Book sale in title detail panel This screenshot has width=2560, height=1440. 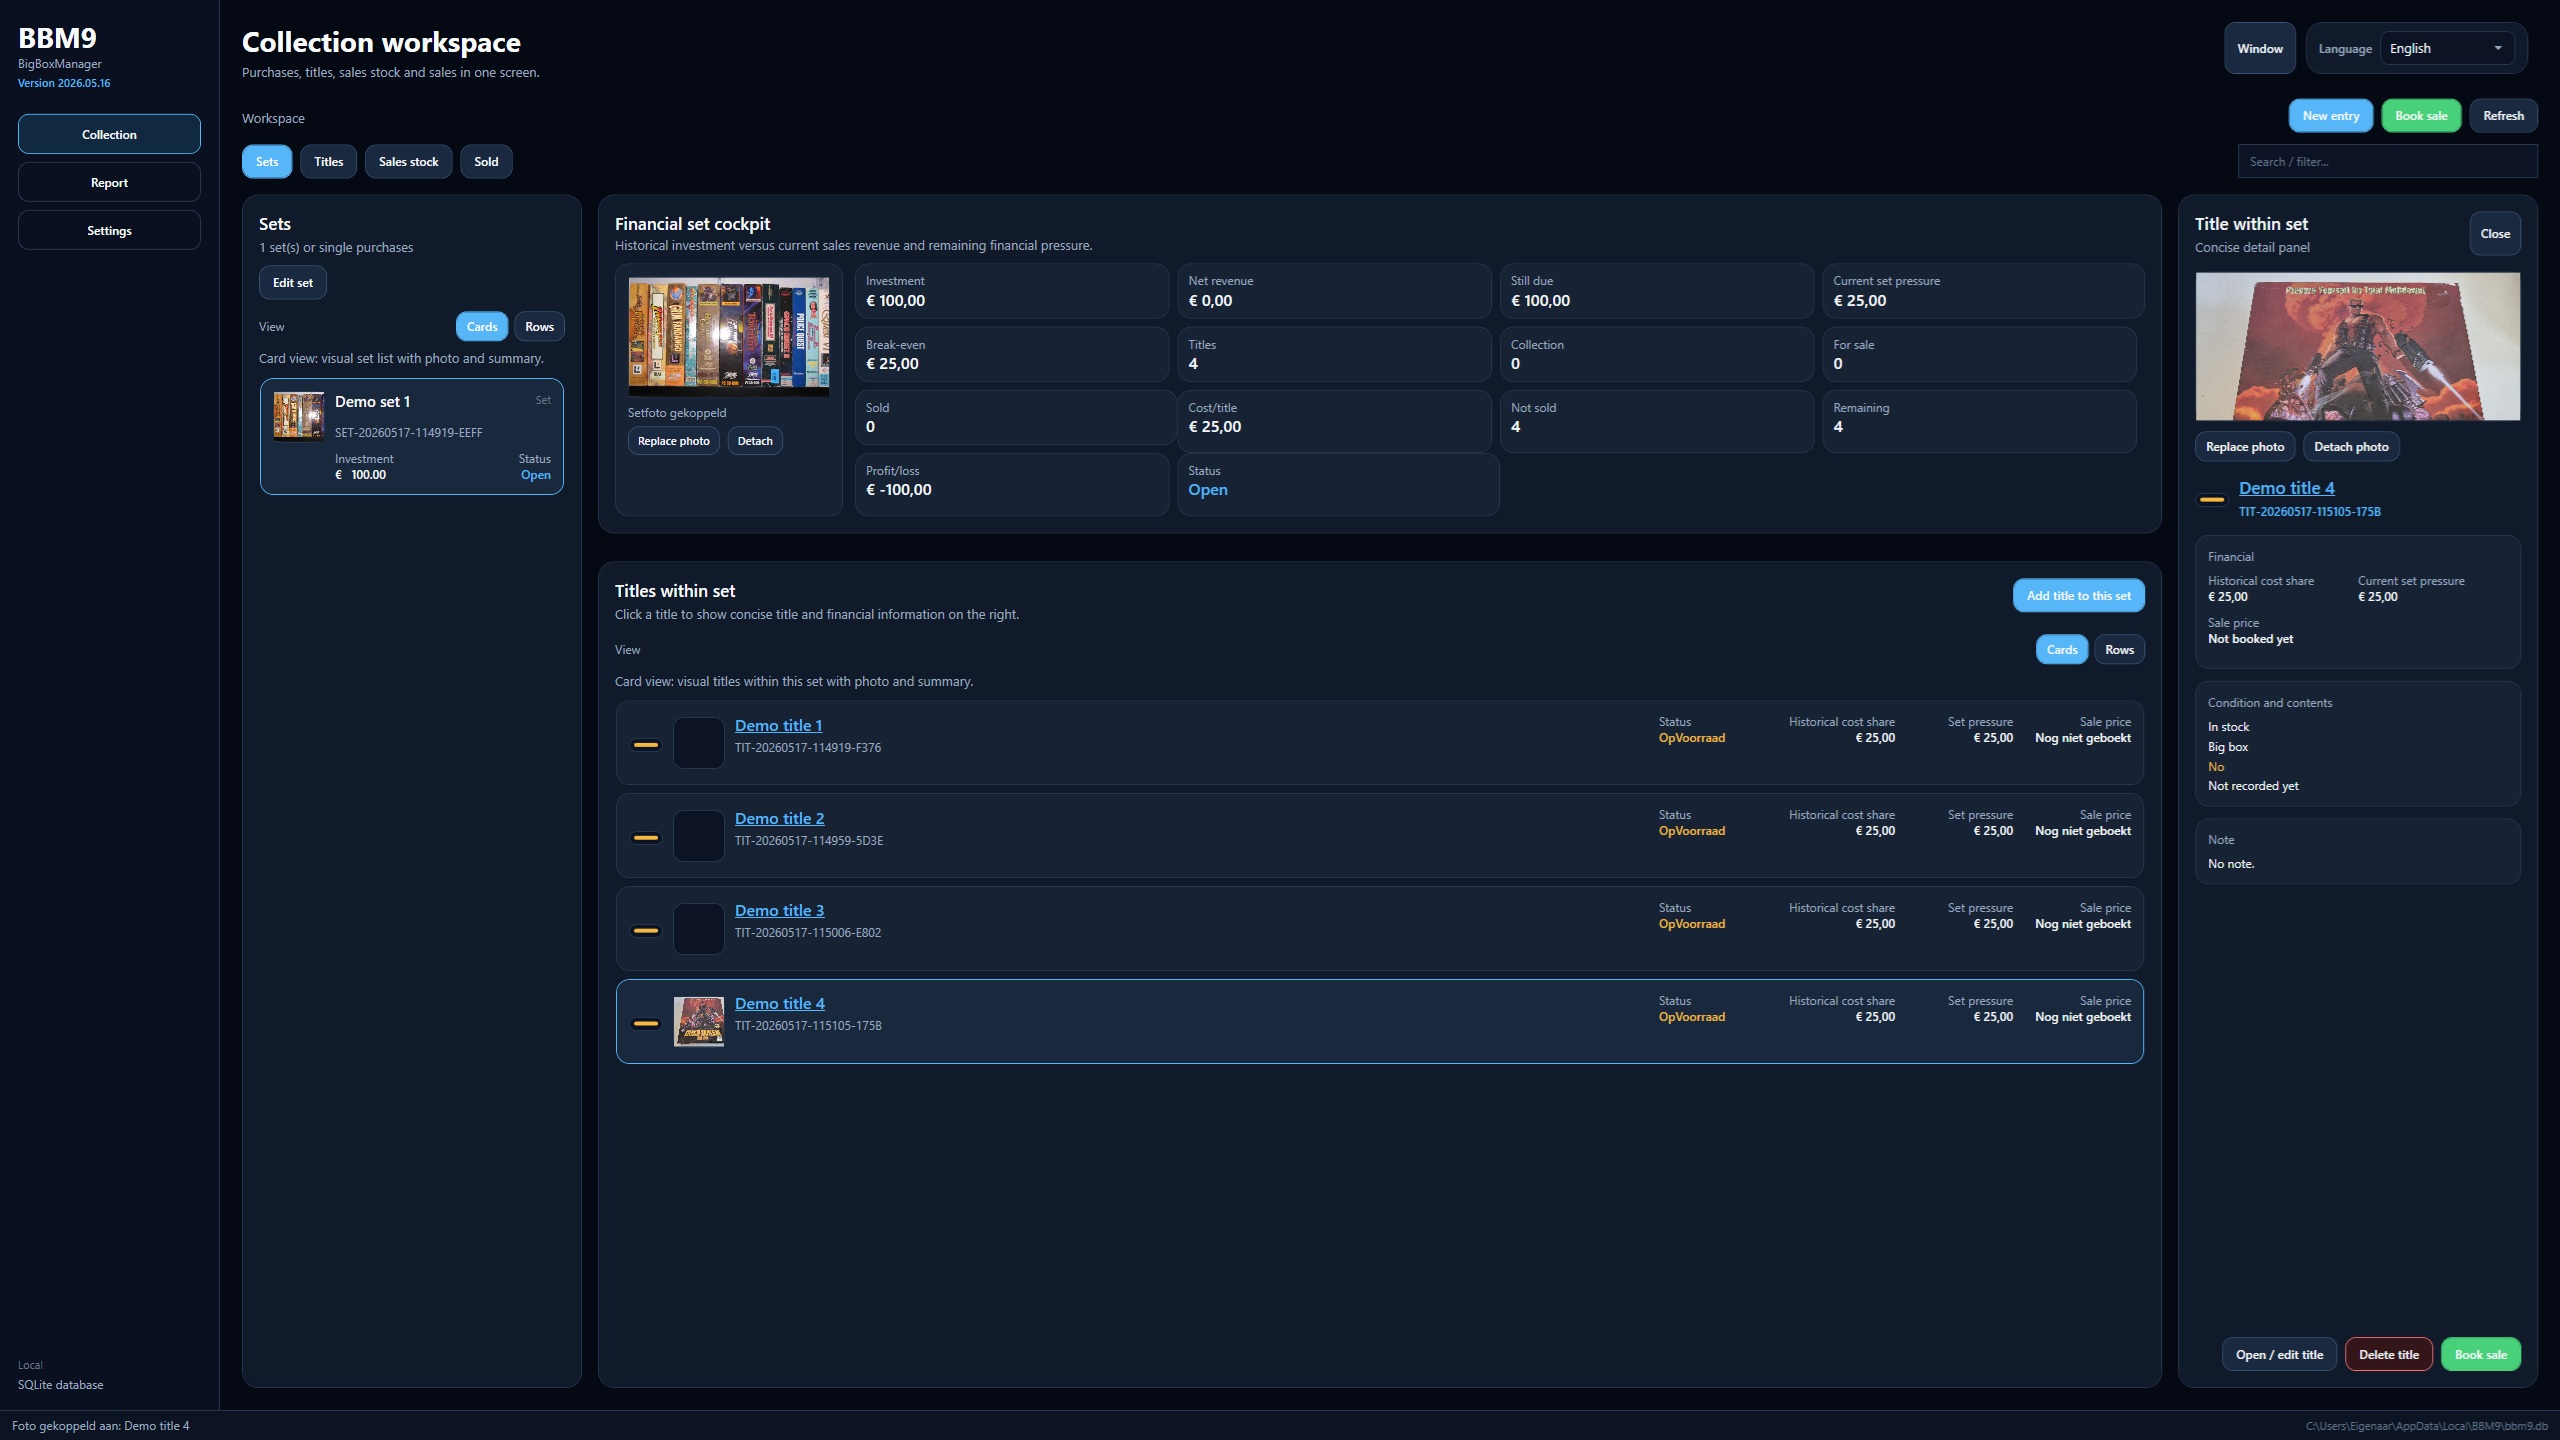(2480, 1355)
